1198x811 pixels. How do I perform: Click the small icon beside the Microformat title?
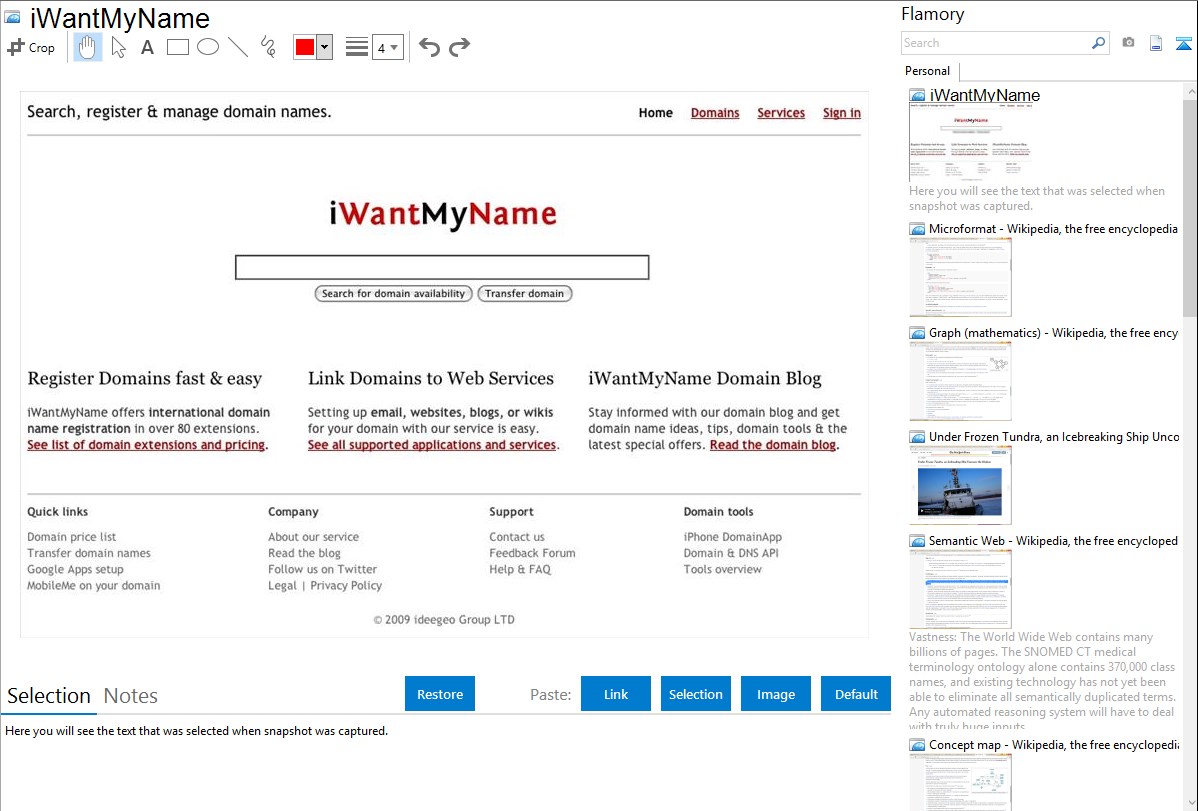click(917, 229)
